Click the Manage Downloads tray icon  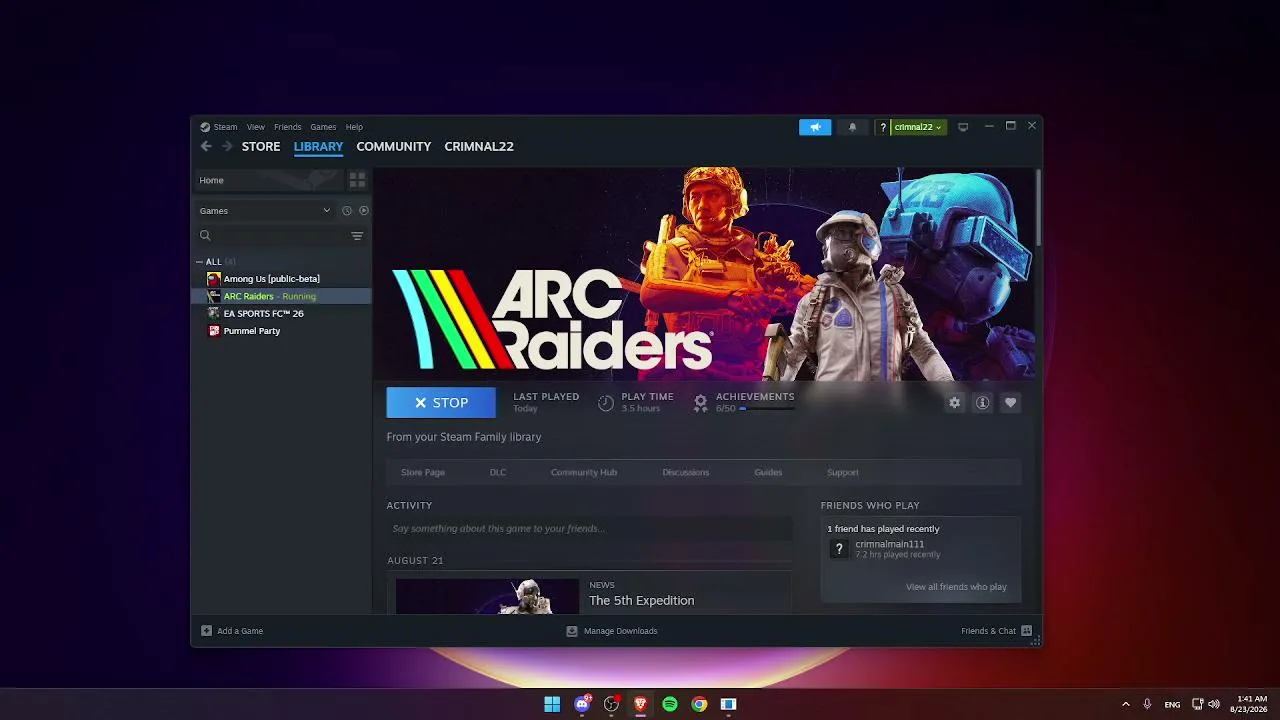[572, 631]
